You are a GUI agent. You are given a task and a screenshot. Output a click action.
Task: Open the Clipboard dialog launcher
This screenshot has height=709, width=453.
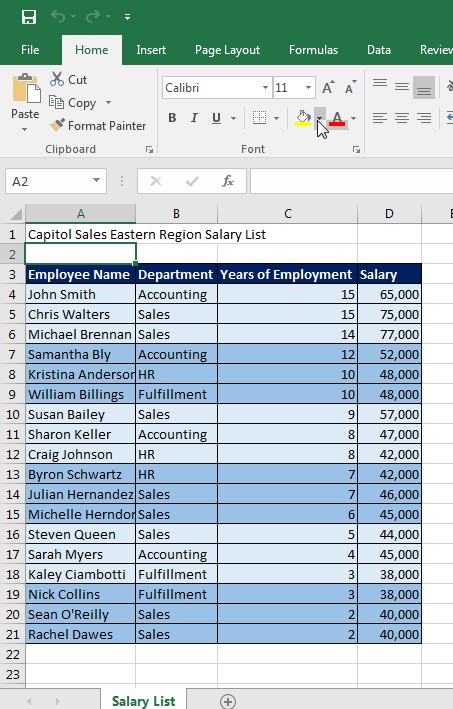tap(149, 150)
